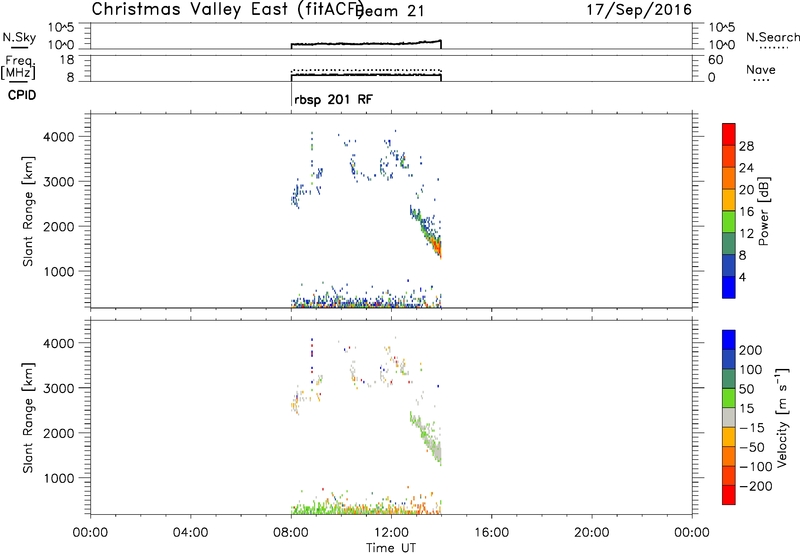This screenshot has height=554, width=800.
Task: Click the '08:00' time axis tick label
Action: click(291, 533)
